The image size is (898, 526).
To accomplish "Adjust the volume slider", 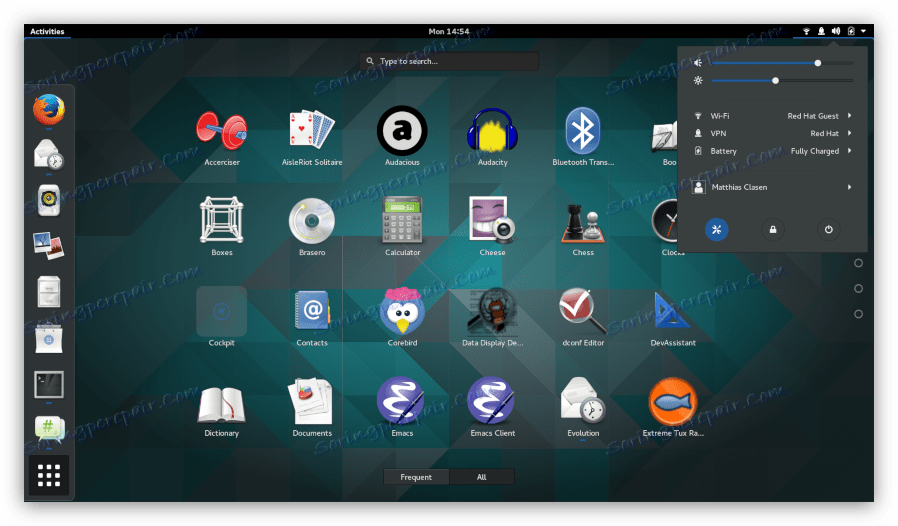I will click(782, 63).
